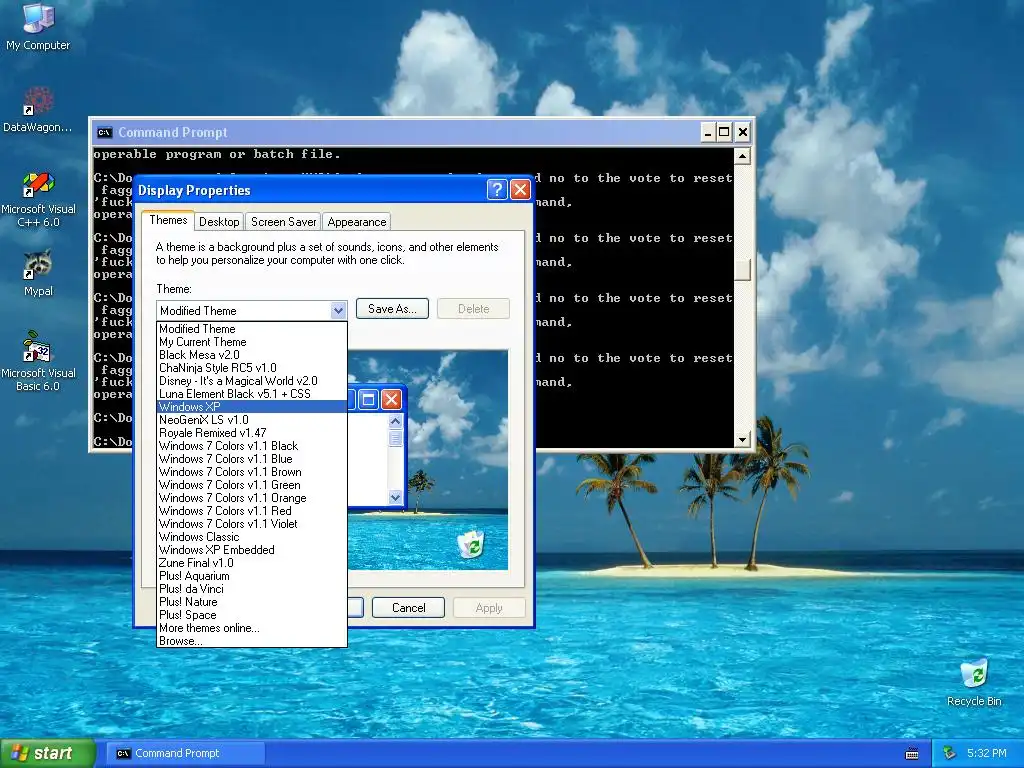The width and height of the screenshot is (1024, 768).
Task: Select NeoGeniX LS v1.0 theme
Action: coord(252,420)
